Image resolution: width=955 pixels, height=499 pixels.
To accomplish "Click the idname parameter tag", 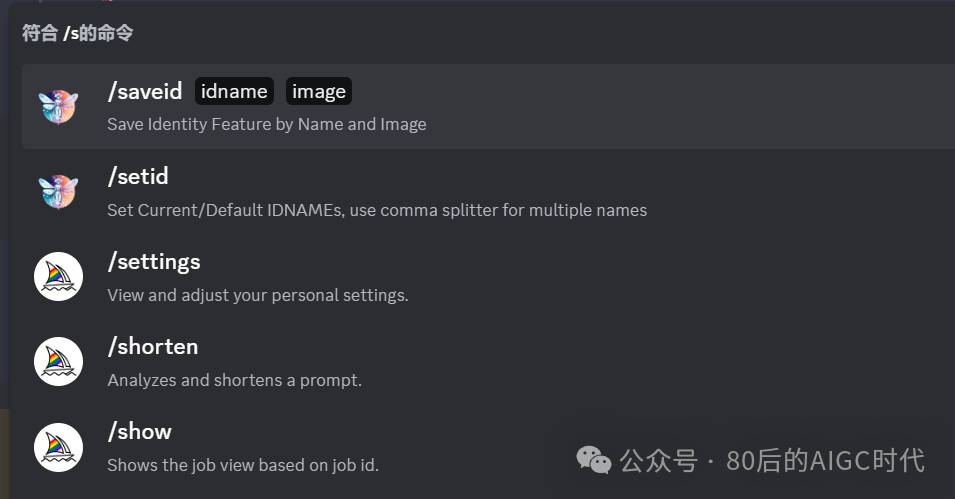I will pyautogui.click(x=234, y=91).
